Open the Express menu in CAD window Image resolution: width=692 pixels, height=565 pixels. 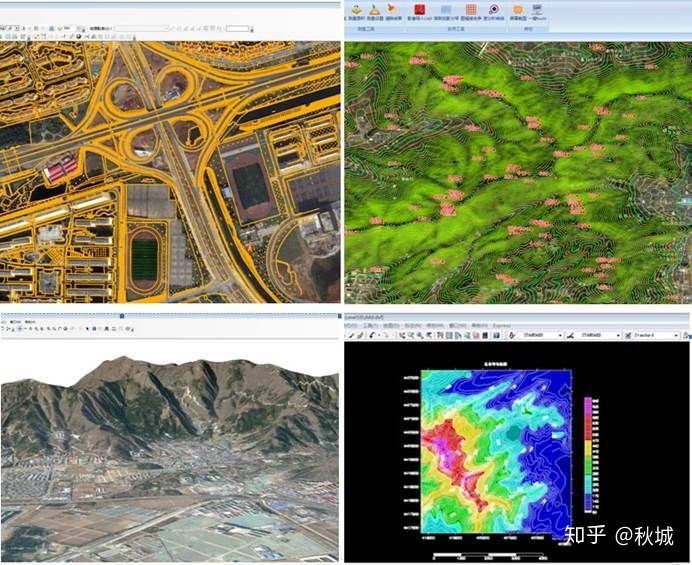point(501,326)
